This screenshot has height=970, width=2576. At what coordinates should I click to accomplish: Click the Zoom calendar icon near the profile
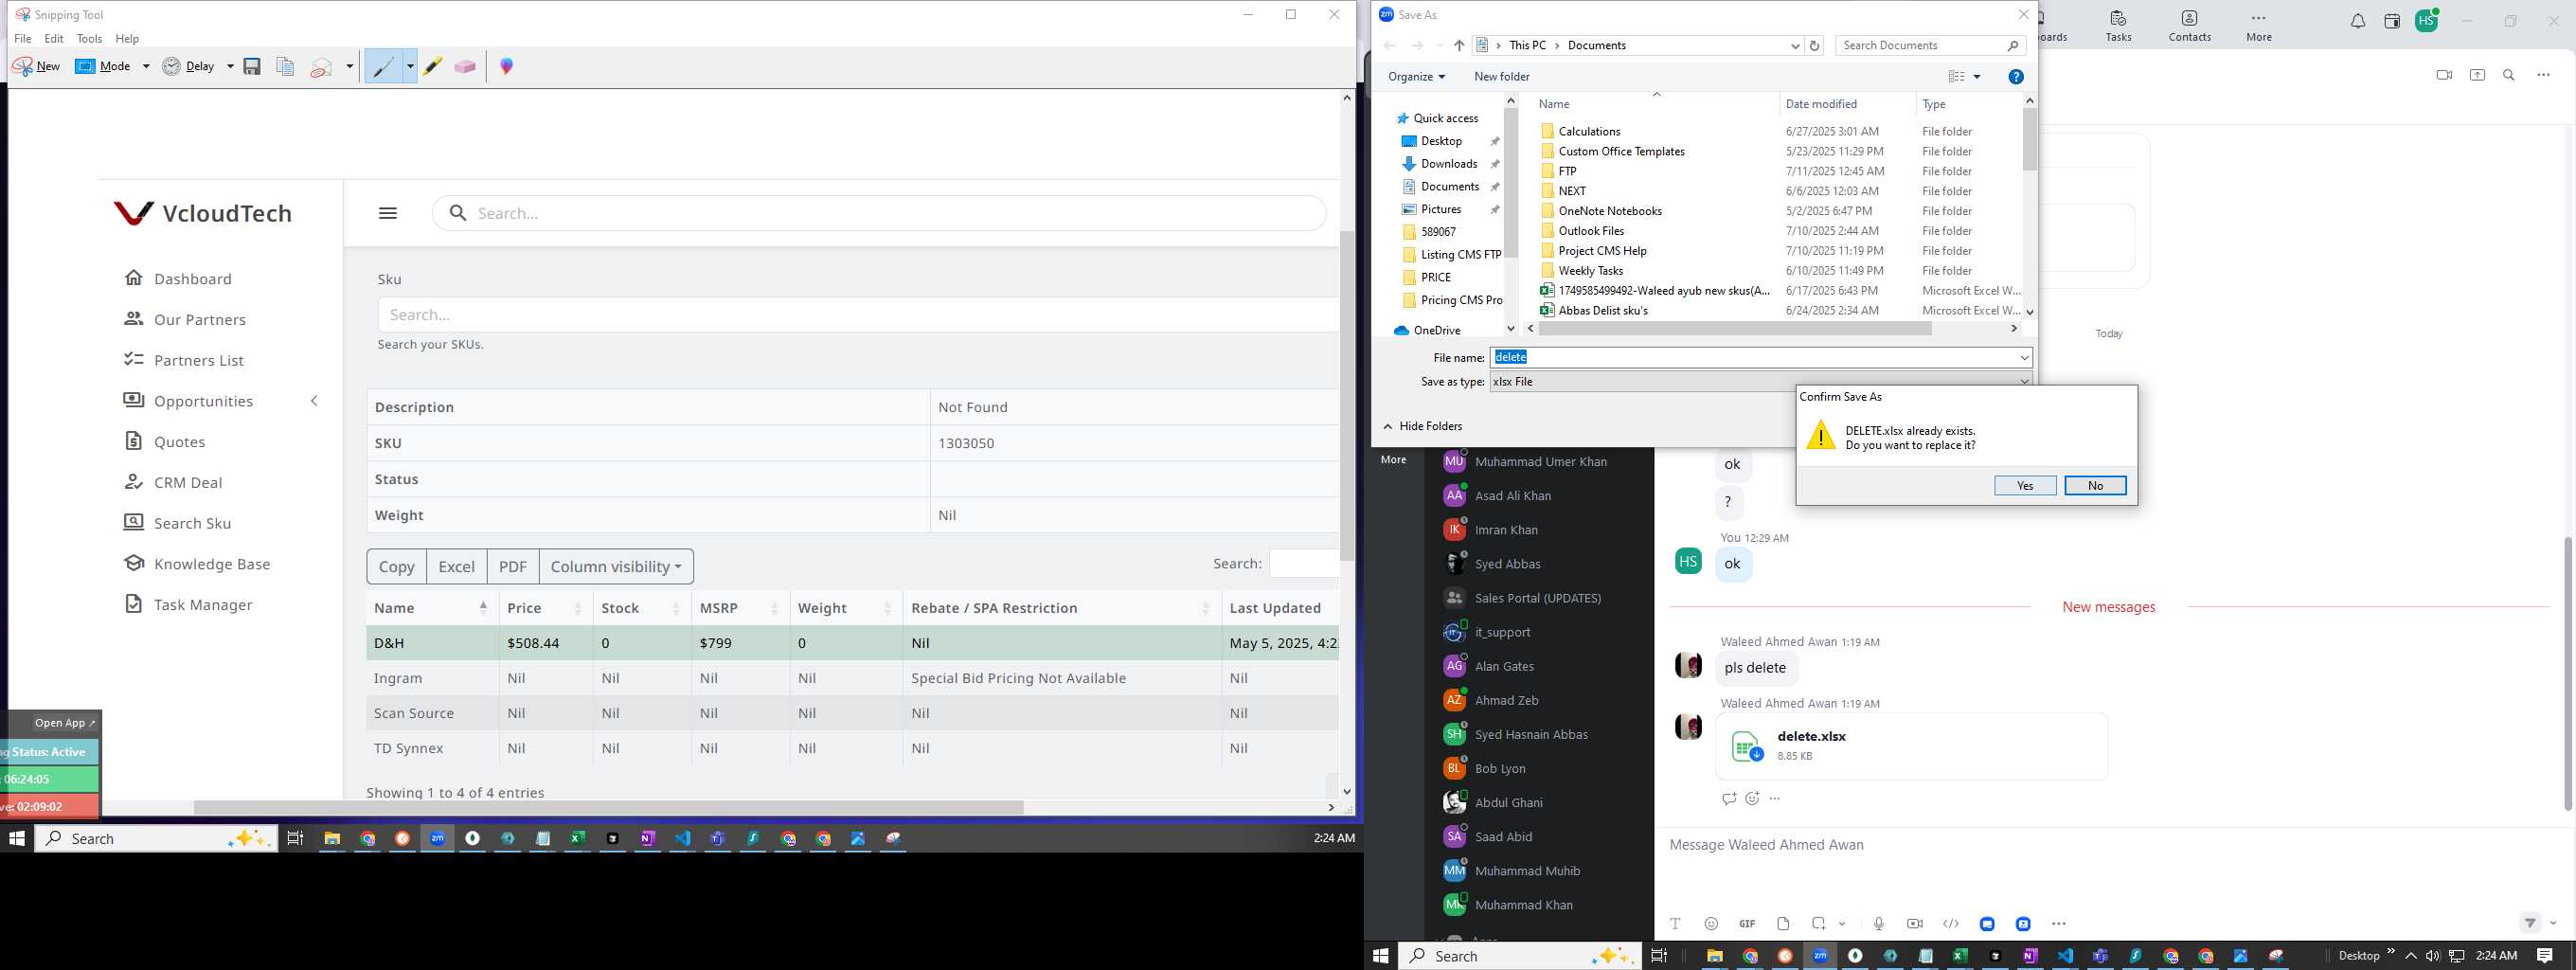(2392, 21)
